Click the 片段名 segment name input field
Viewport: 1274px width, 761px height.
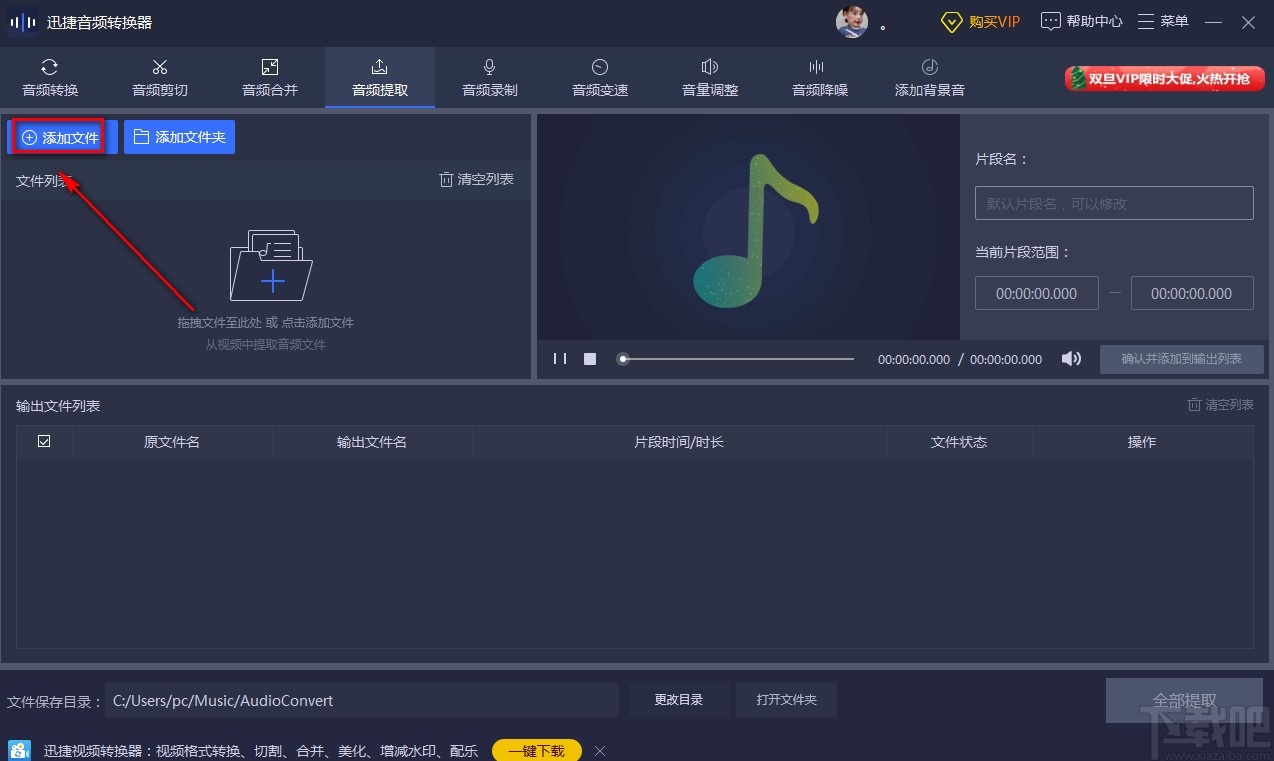[1113, 202]
